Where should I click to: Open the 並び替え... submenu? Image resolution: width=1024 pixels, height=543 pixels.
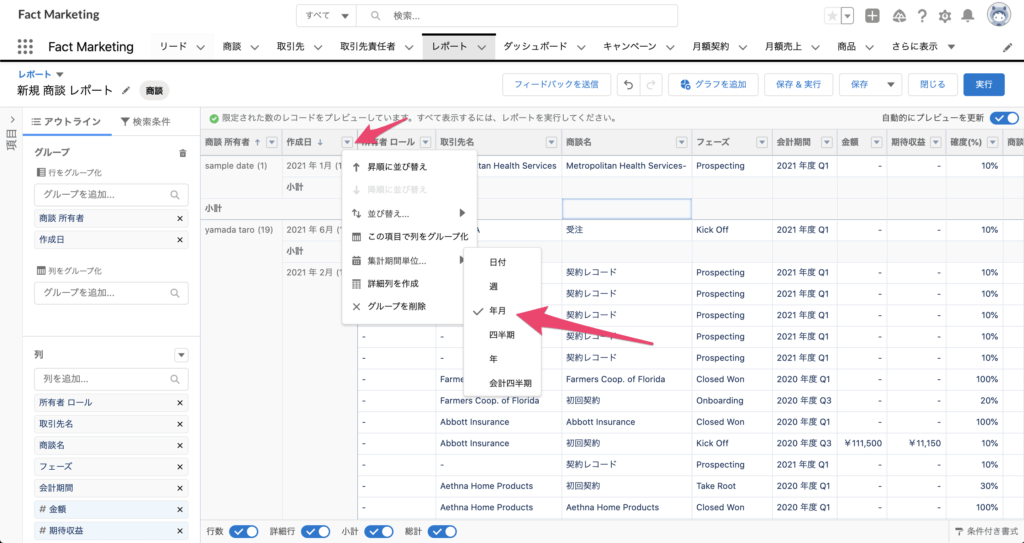pos(409,214)
